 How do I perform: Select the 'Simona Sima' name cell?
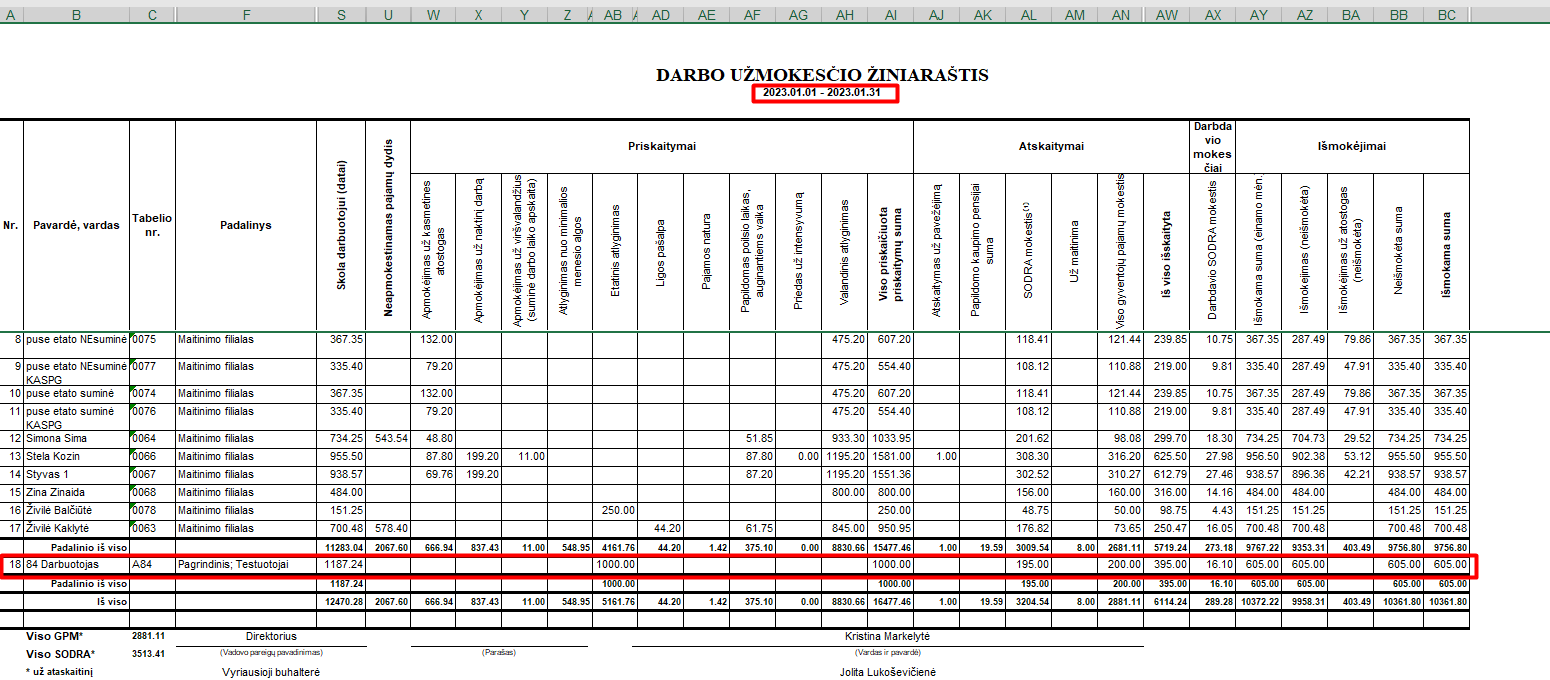(x=76, y=439)
